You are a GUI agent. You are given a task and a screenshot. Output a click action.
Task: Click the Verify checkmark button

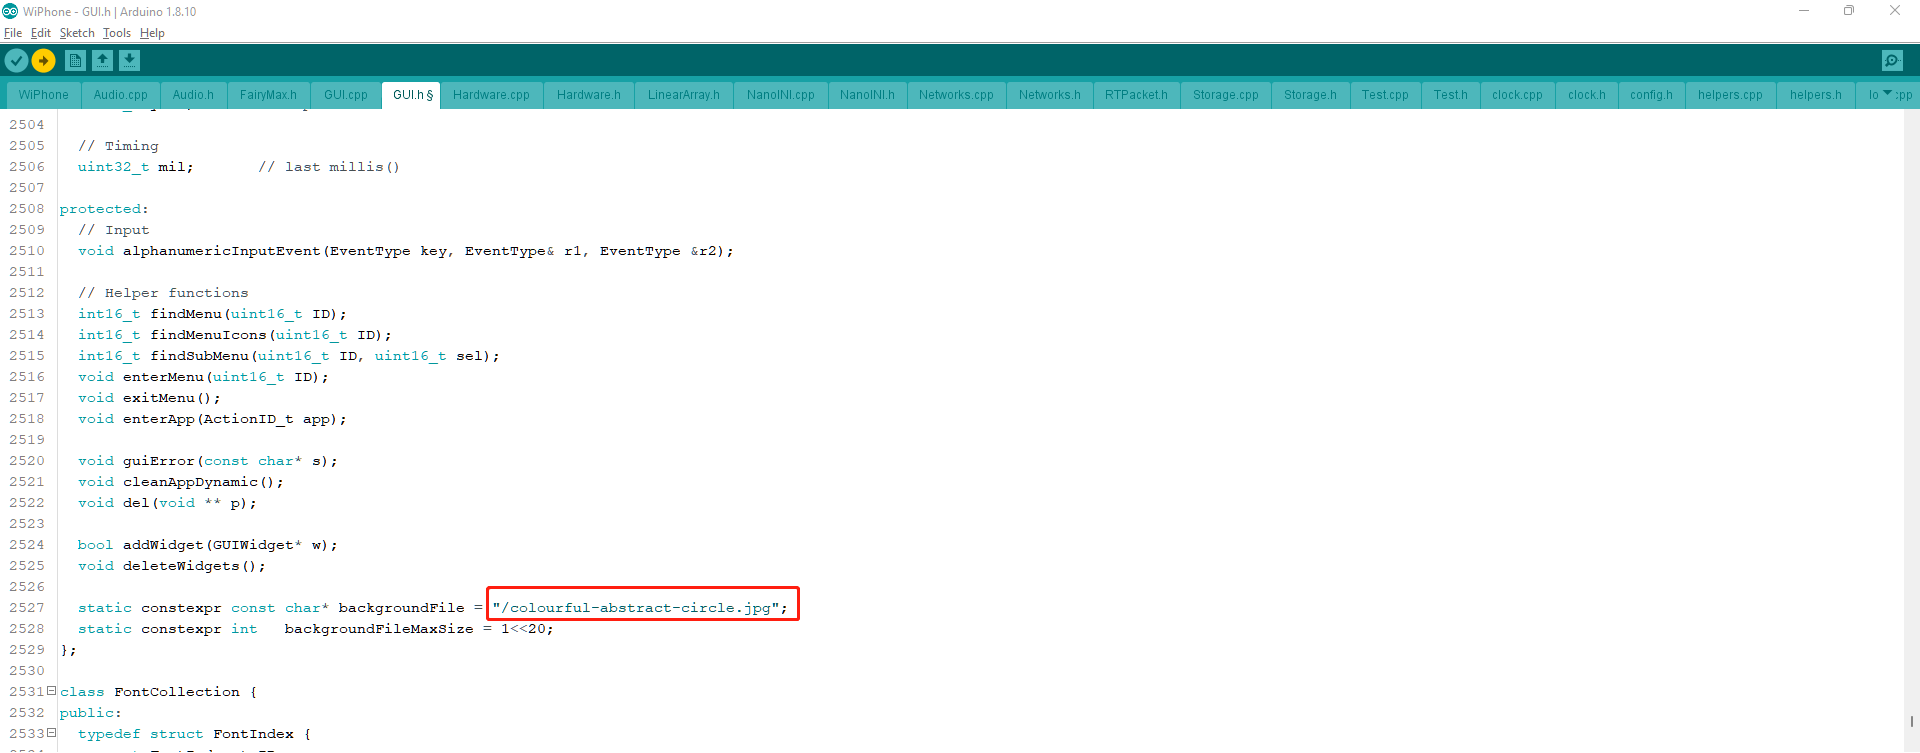(16, 61)
